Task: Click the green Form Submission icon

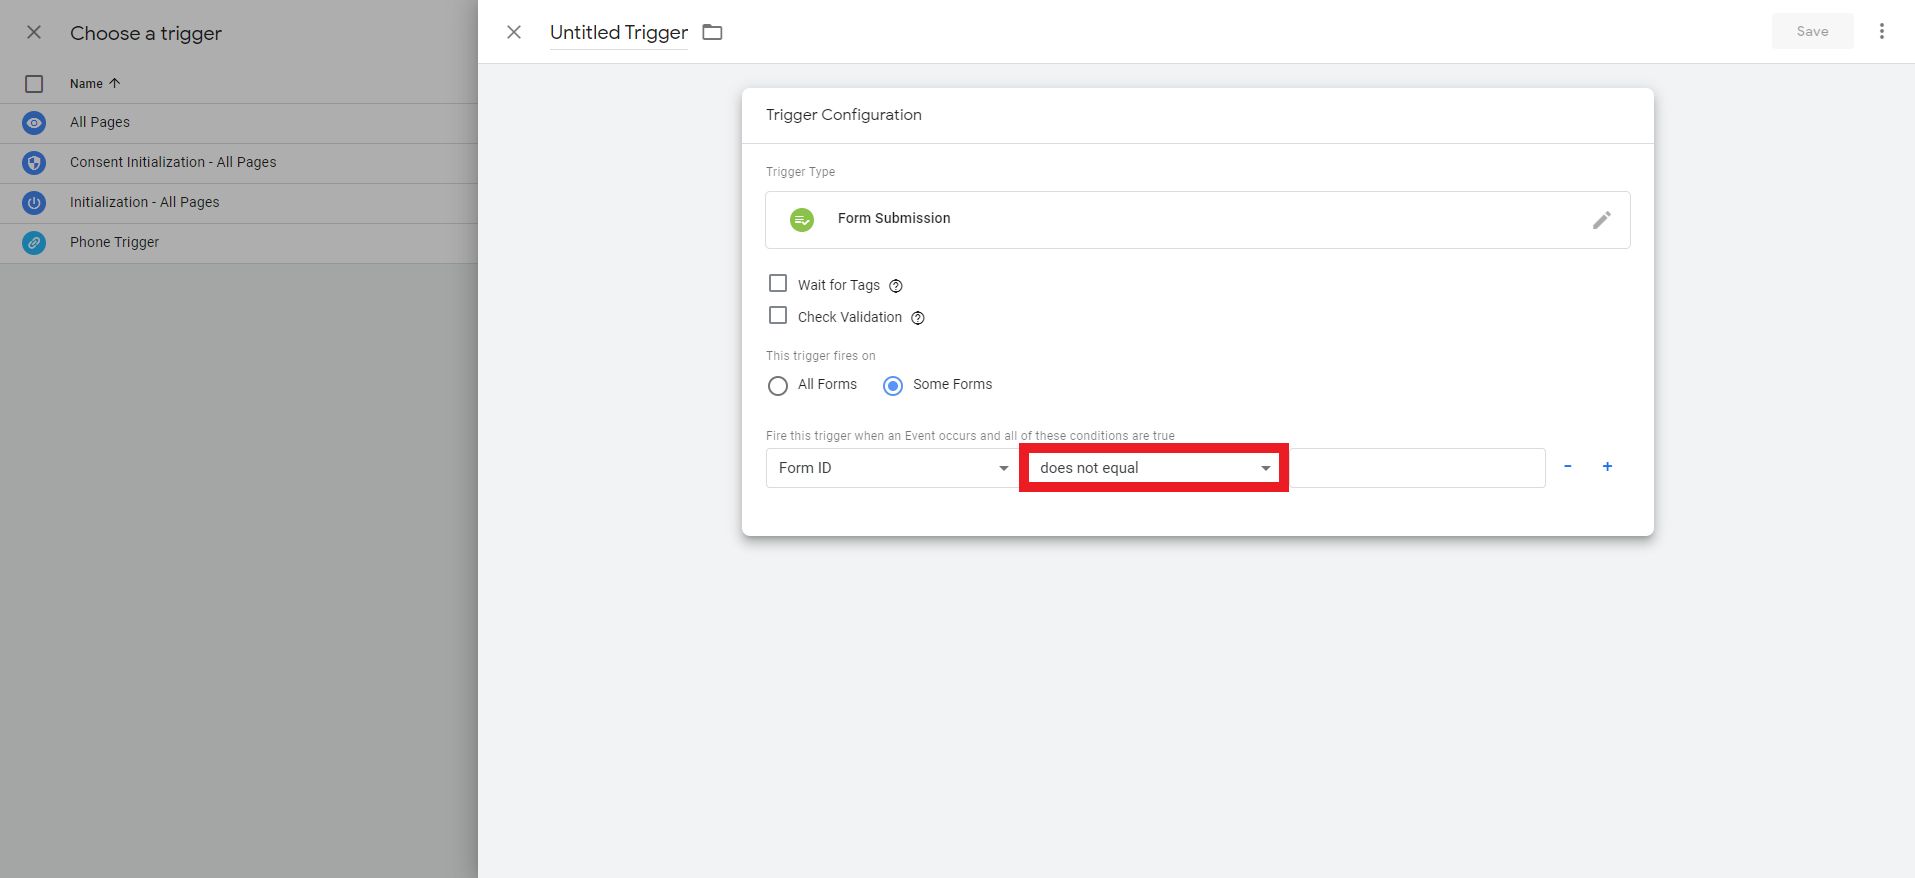Action: point(802,220)
